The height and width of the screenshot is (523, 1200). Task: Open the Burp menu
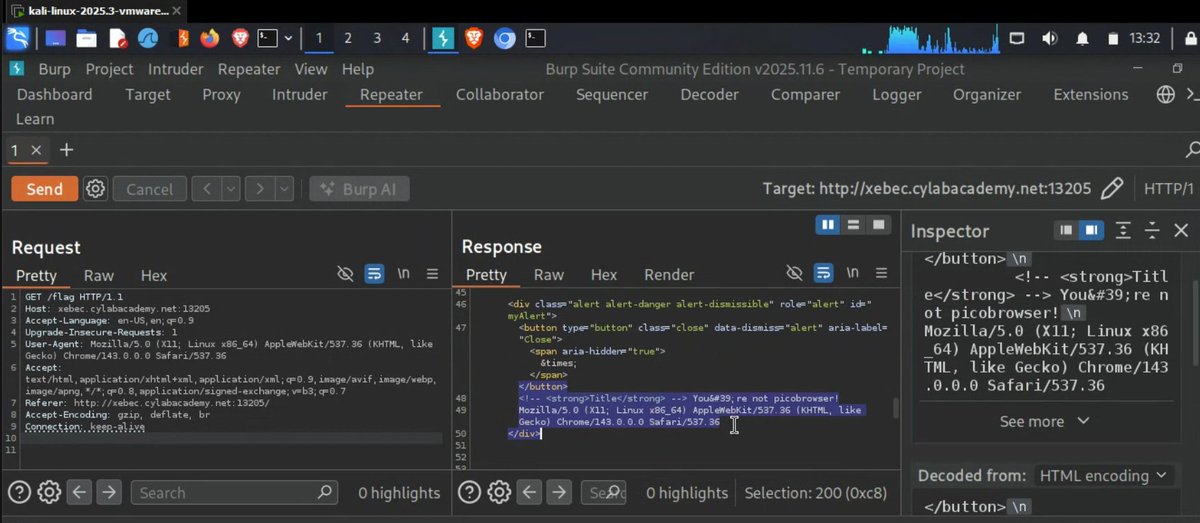pos(55,69)
